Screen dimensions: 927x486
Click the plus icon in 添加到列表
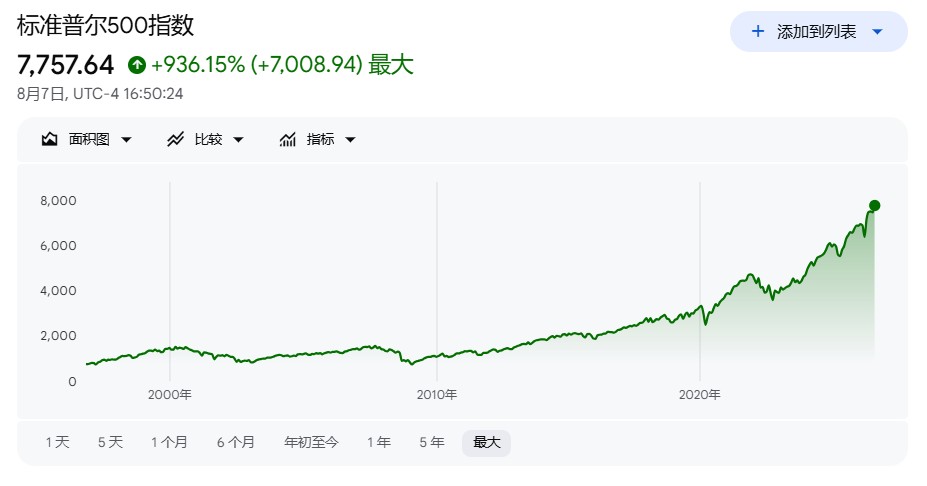758,31
